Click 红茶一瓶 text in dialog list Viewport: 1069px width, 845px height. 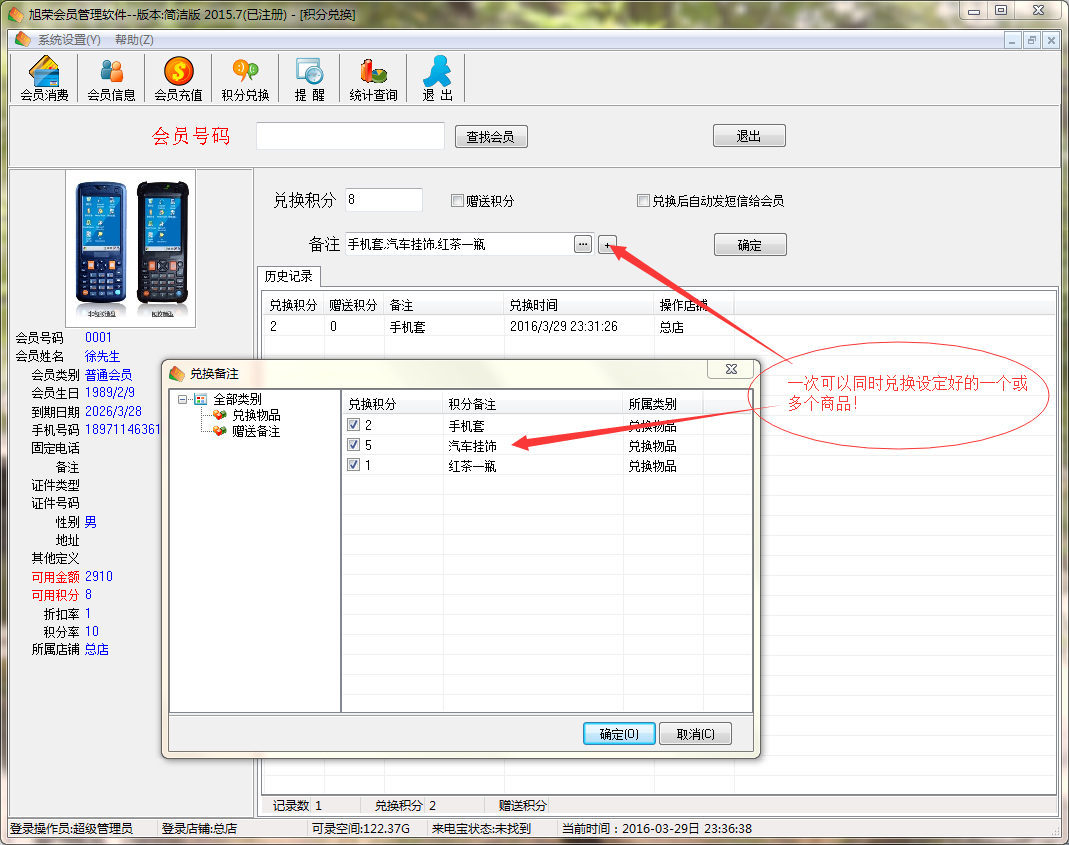pos(472,466)
